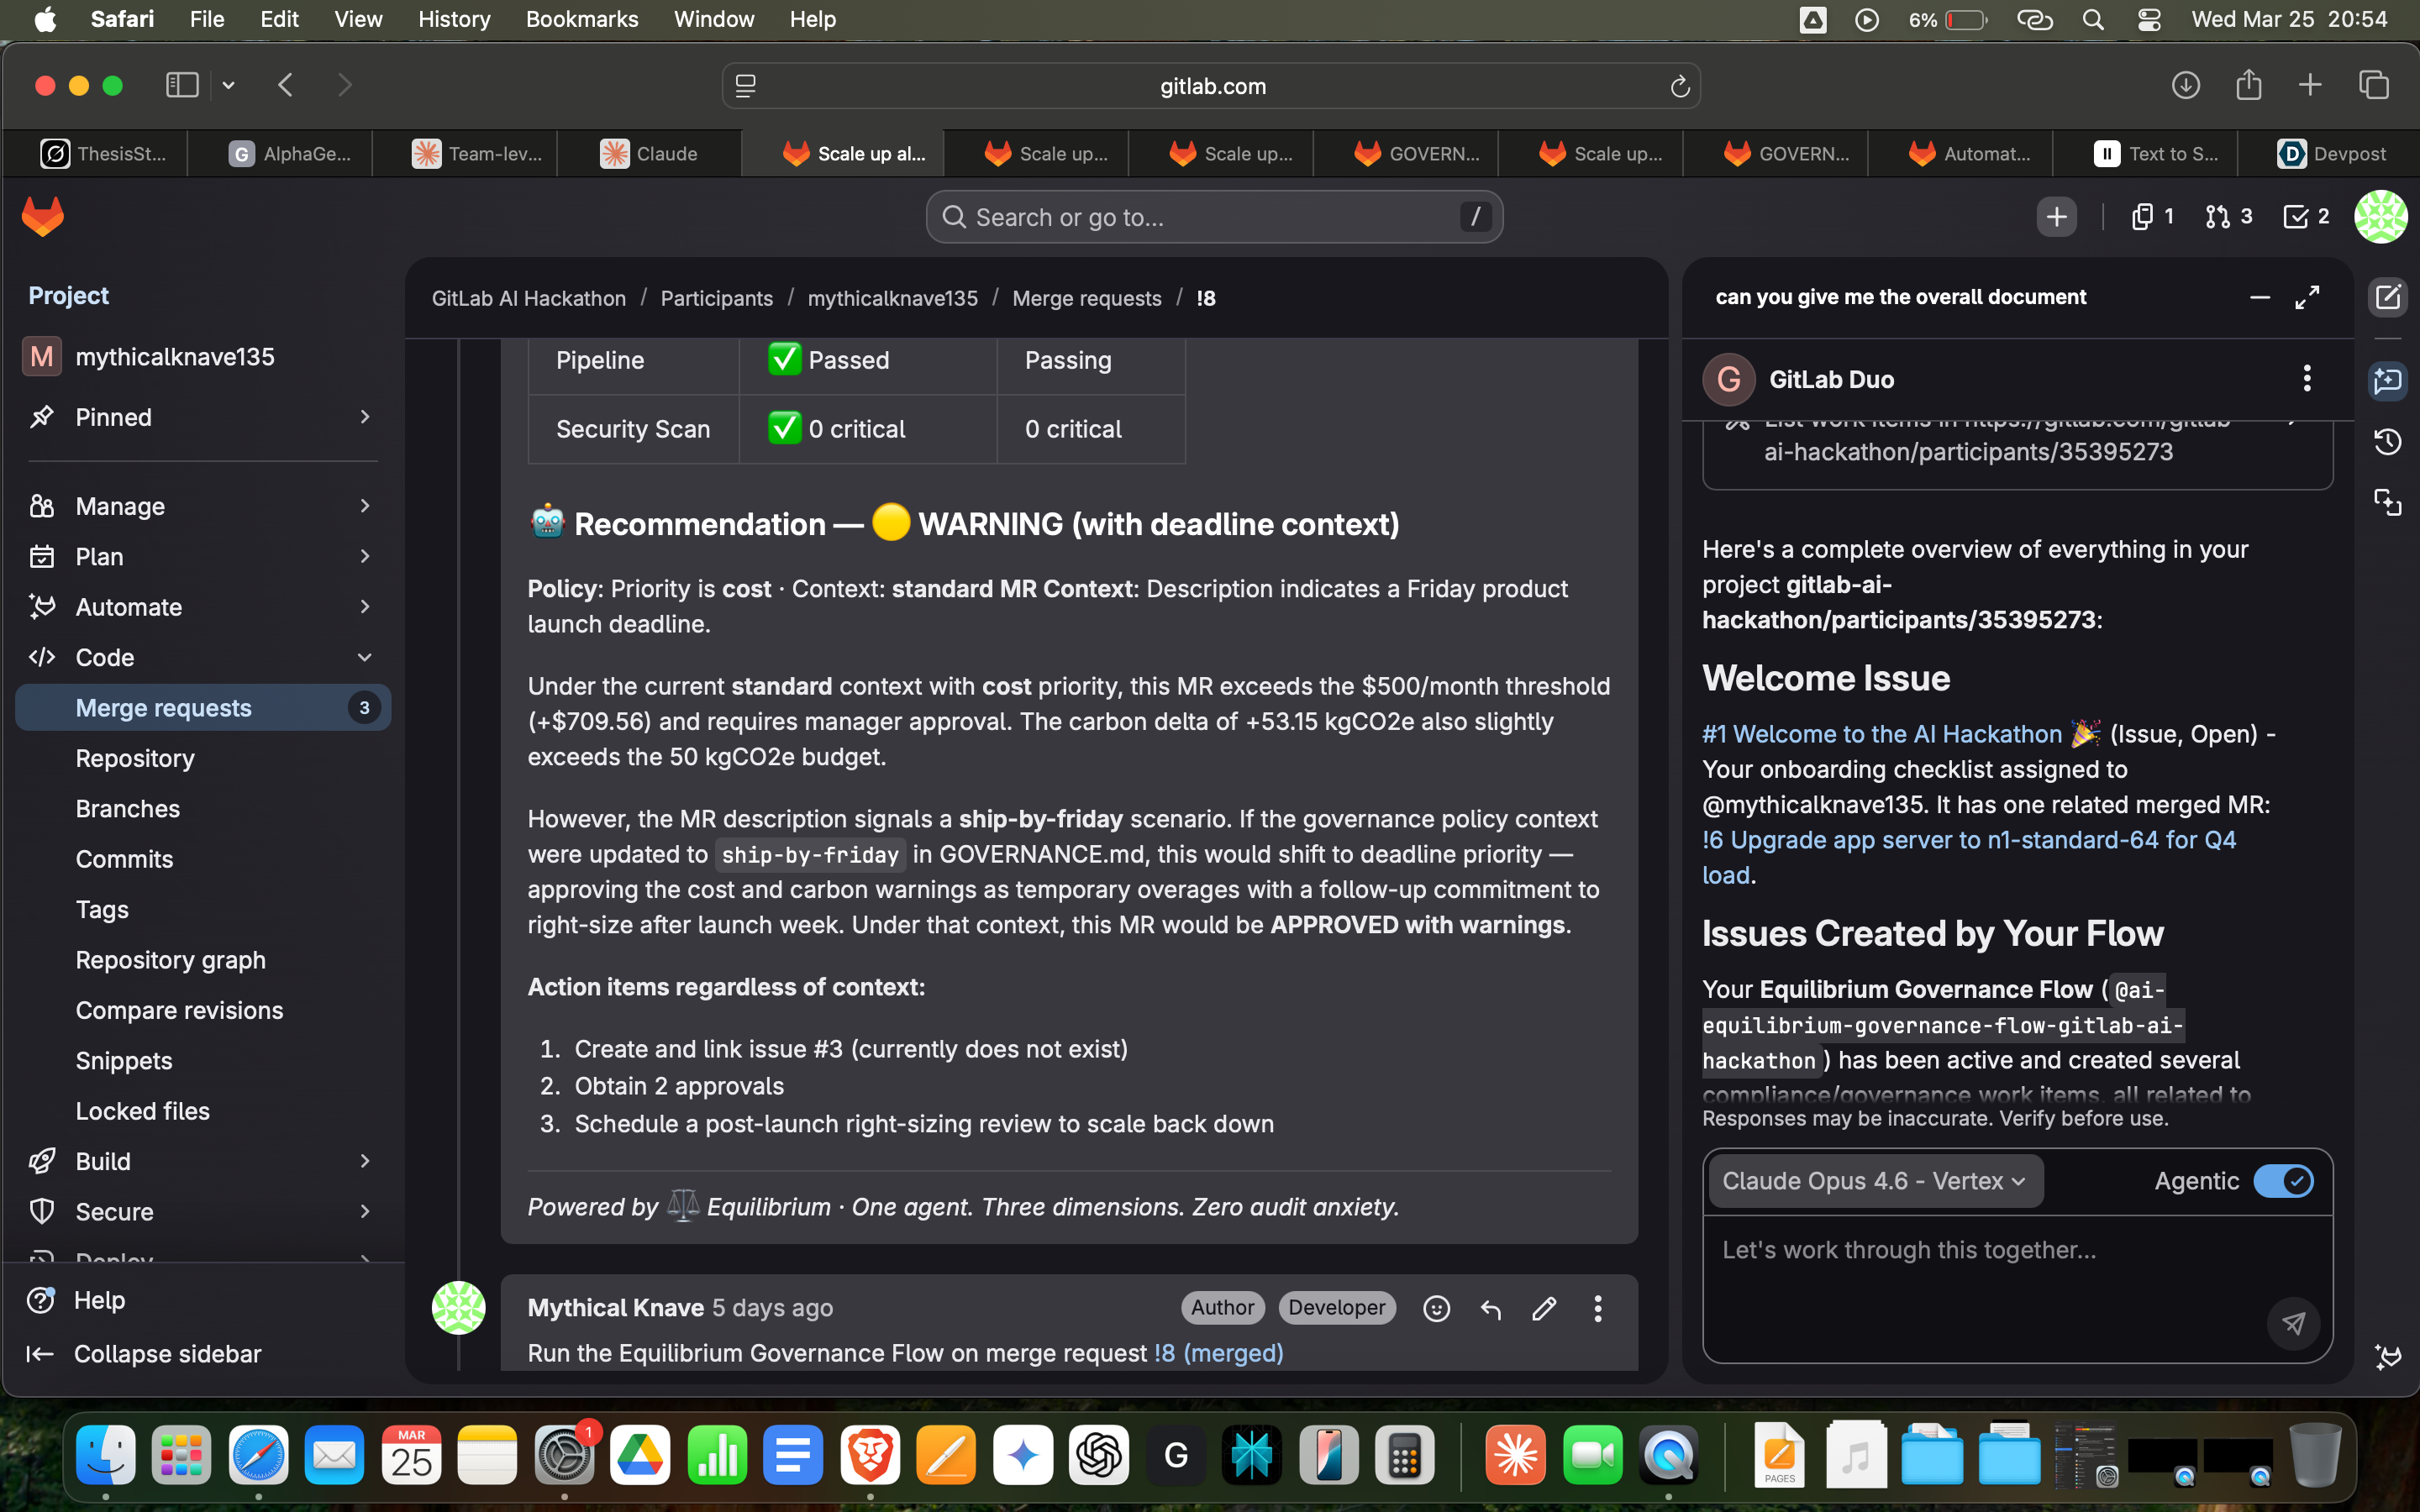Viewport: 2420px width, 1512px height.
Task: Toggle the Agentic mode switch
Action: pos(2283,1181)
